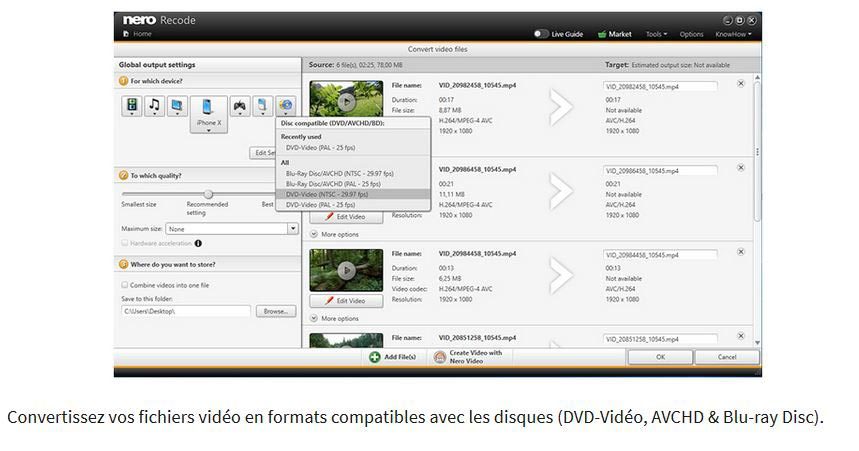Image resolution: width=859 pixels, height=451 pixels.
Task: Expand More options under VID_20986458
Action: pos(335,235)
